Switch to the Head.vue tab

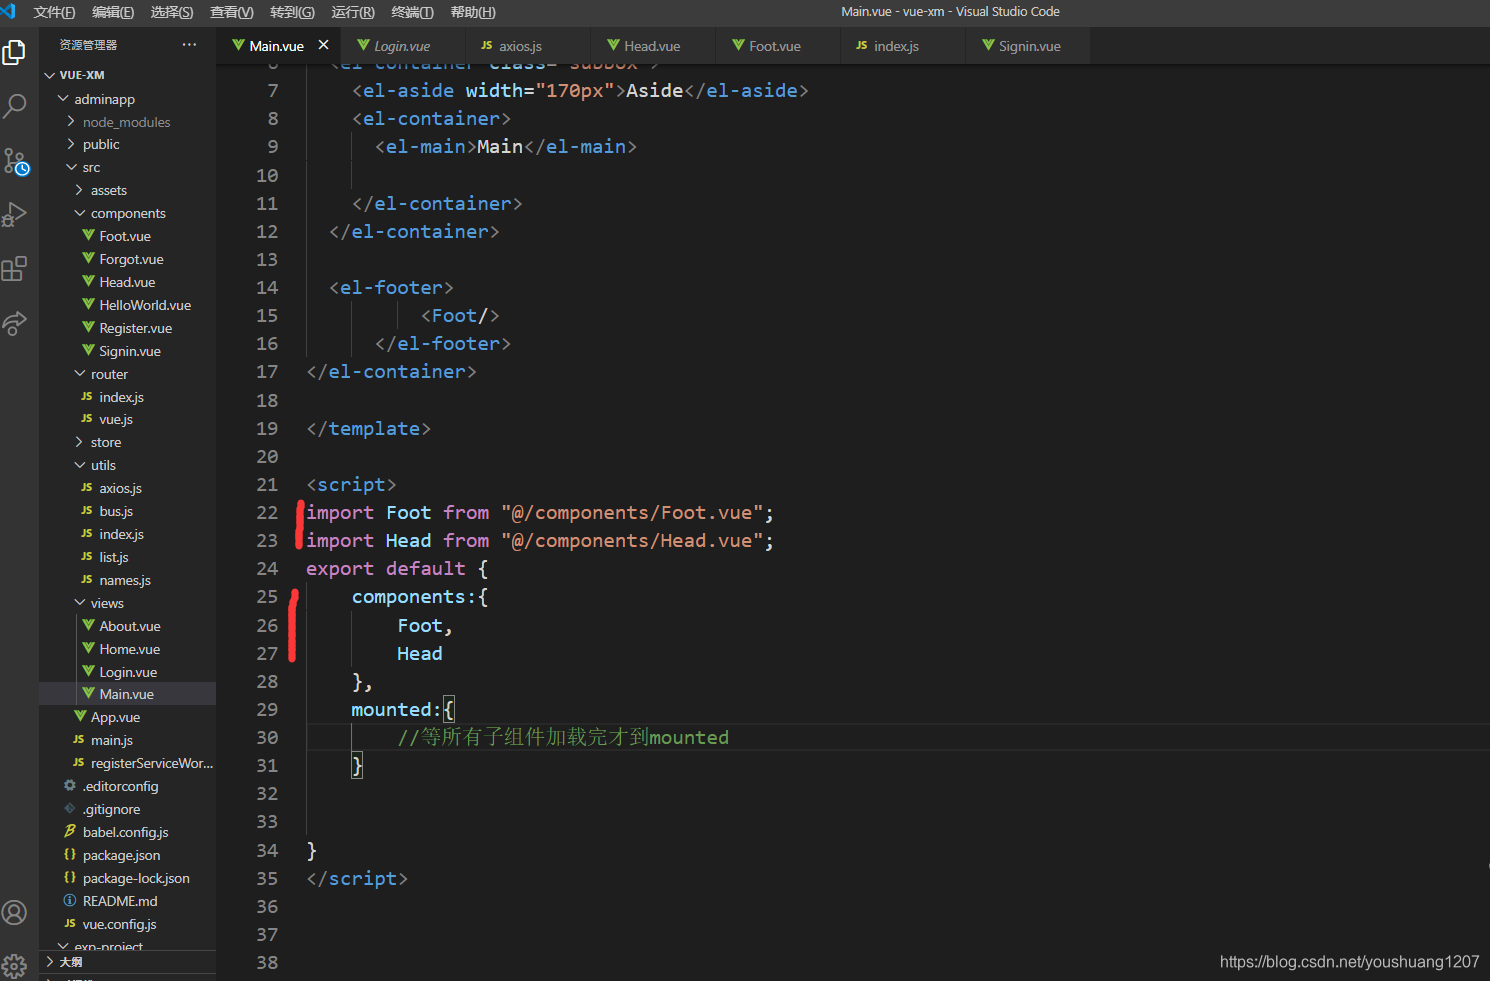(x=652, y=46)
